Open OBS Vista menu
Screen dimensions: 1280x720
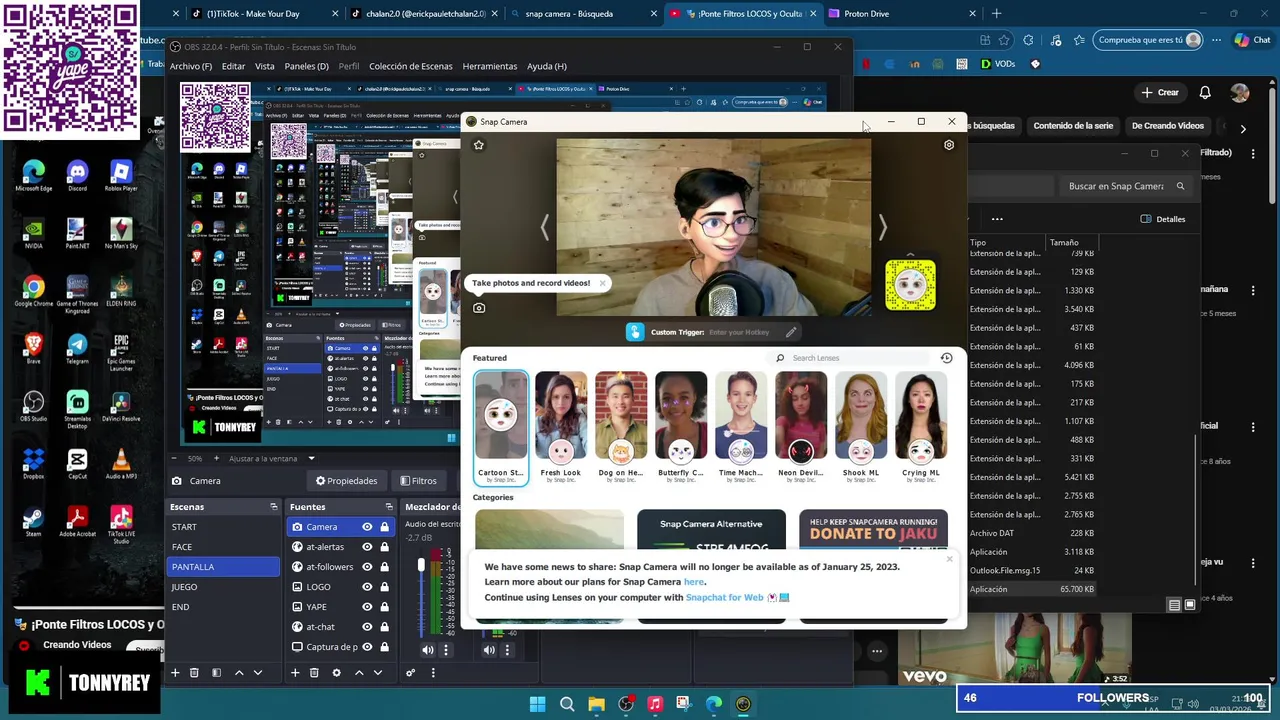(265, 66)
